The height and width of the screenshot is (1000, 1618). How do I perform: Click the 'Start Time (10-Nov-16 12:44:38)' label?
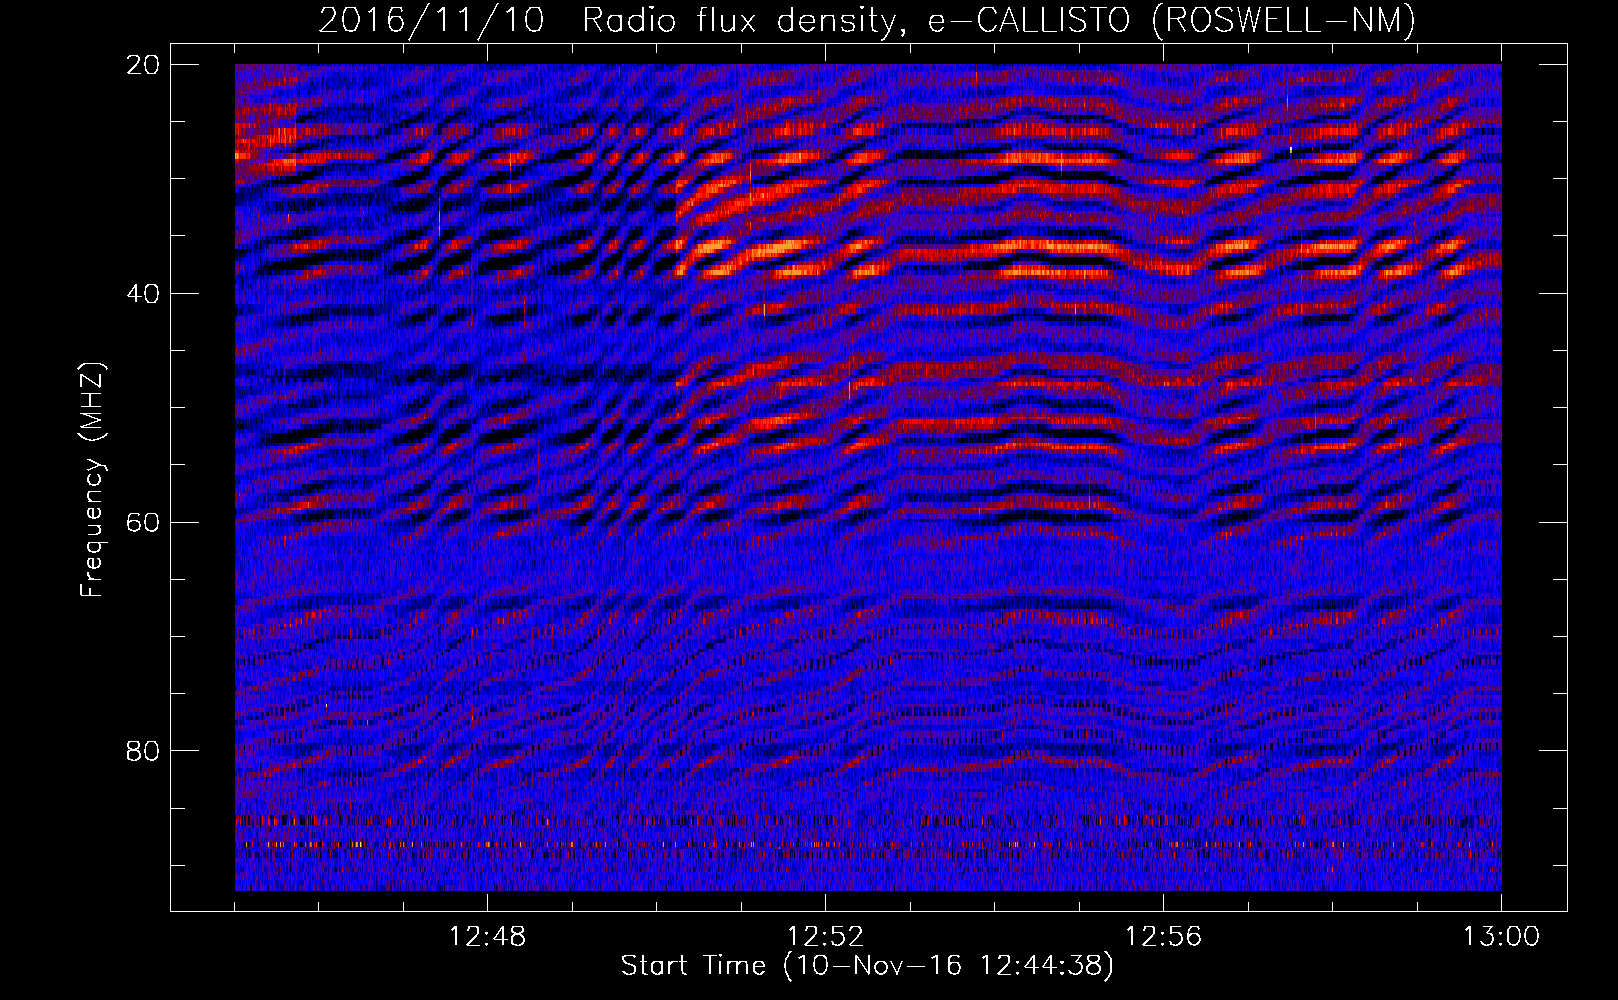[x=867, y=966]
